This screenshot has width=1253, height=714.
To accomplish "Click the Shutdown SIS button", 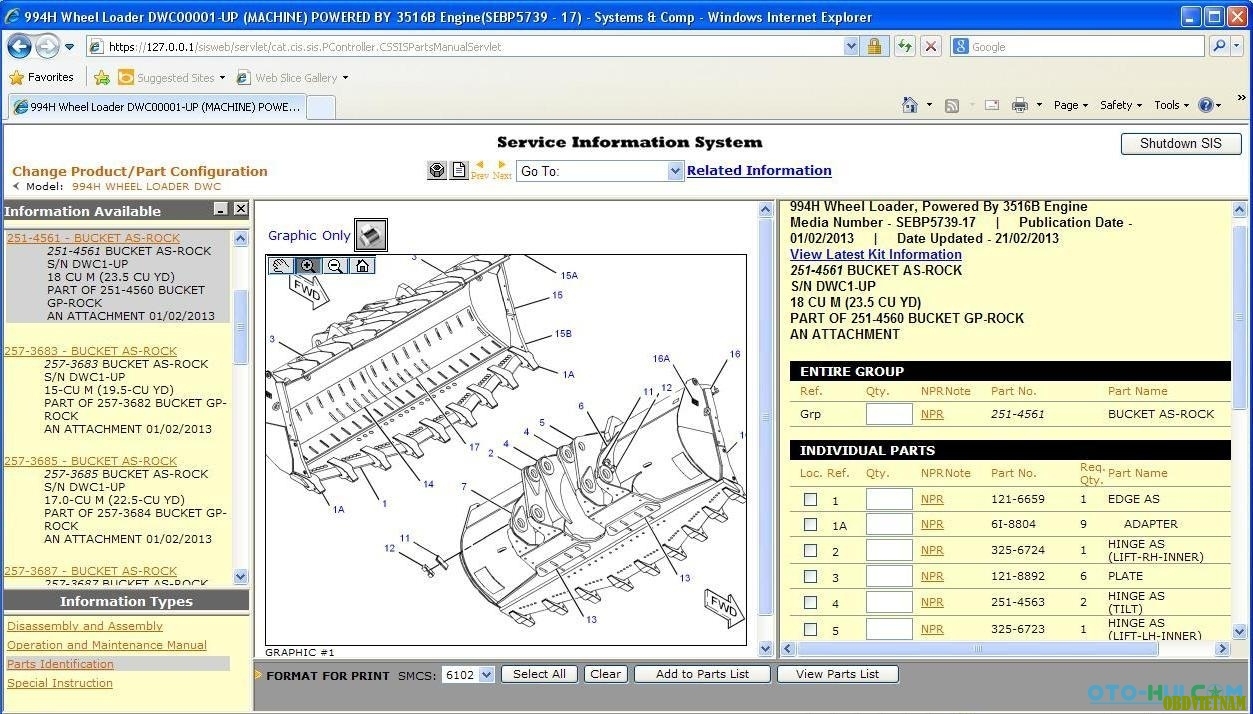I will pyautogui.click(x=1180, y=143).
